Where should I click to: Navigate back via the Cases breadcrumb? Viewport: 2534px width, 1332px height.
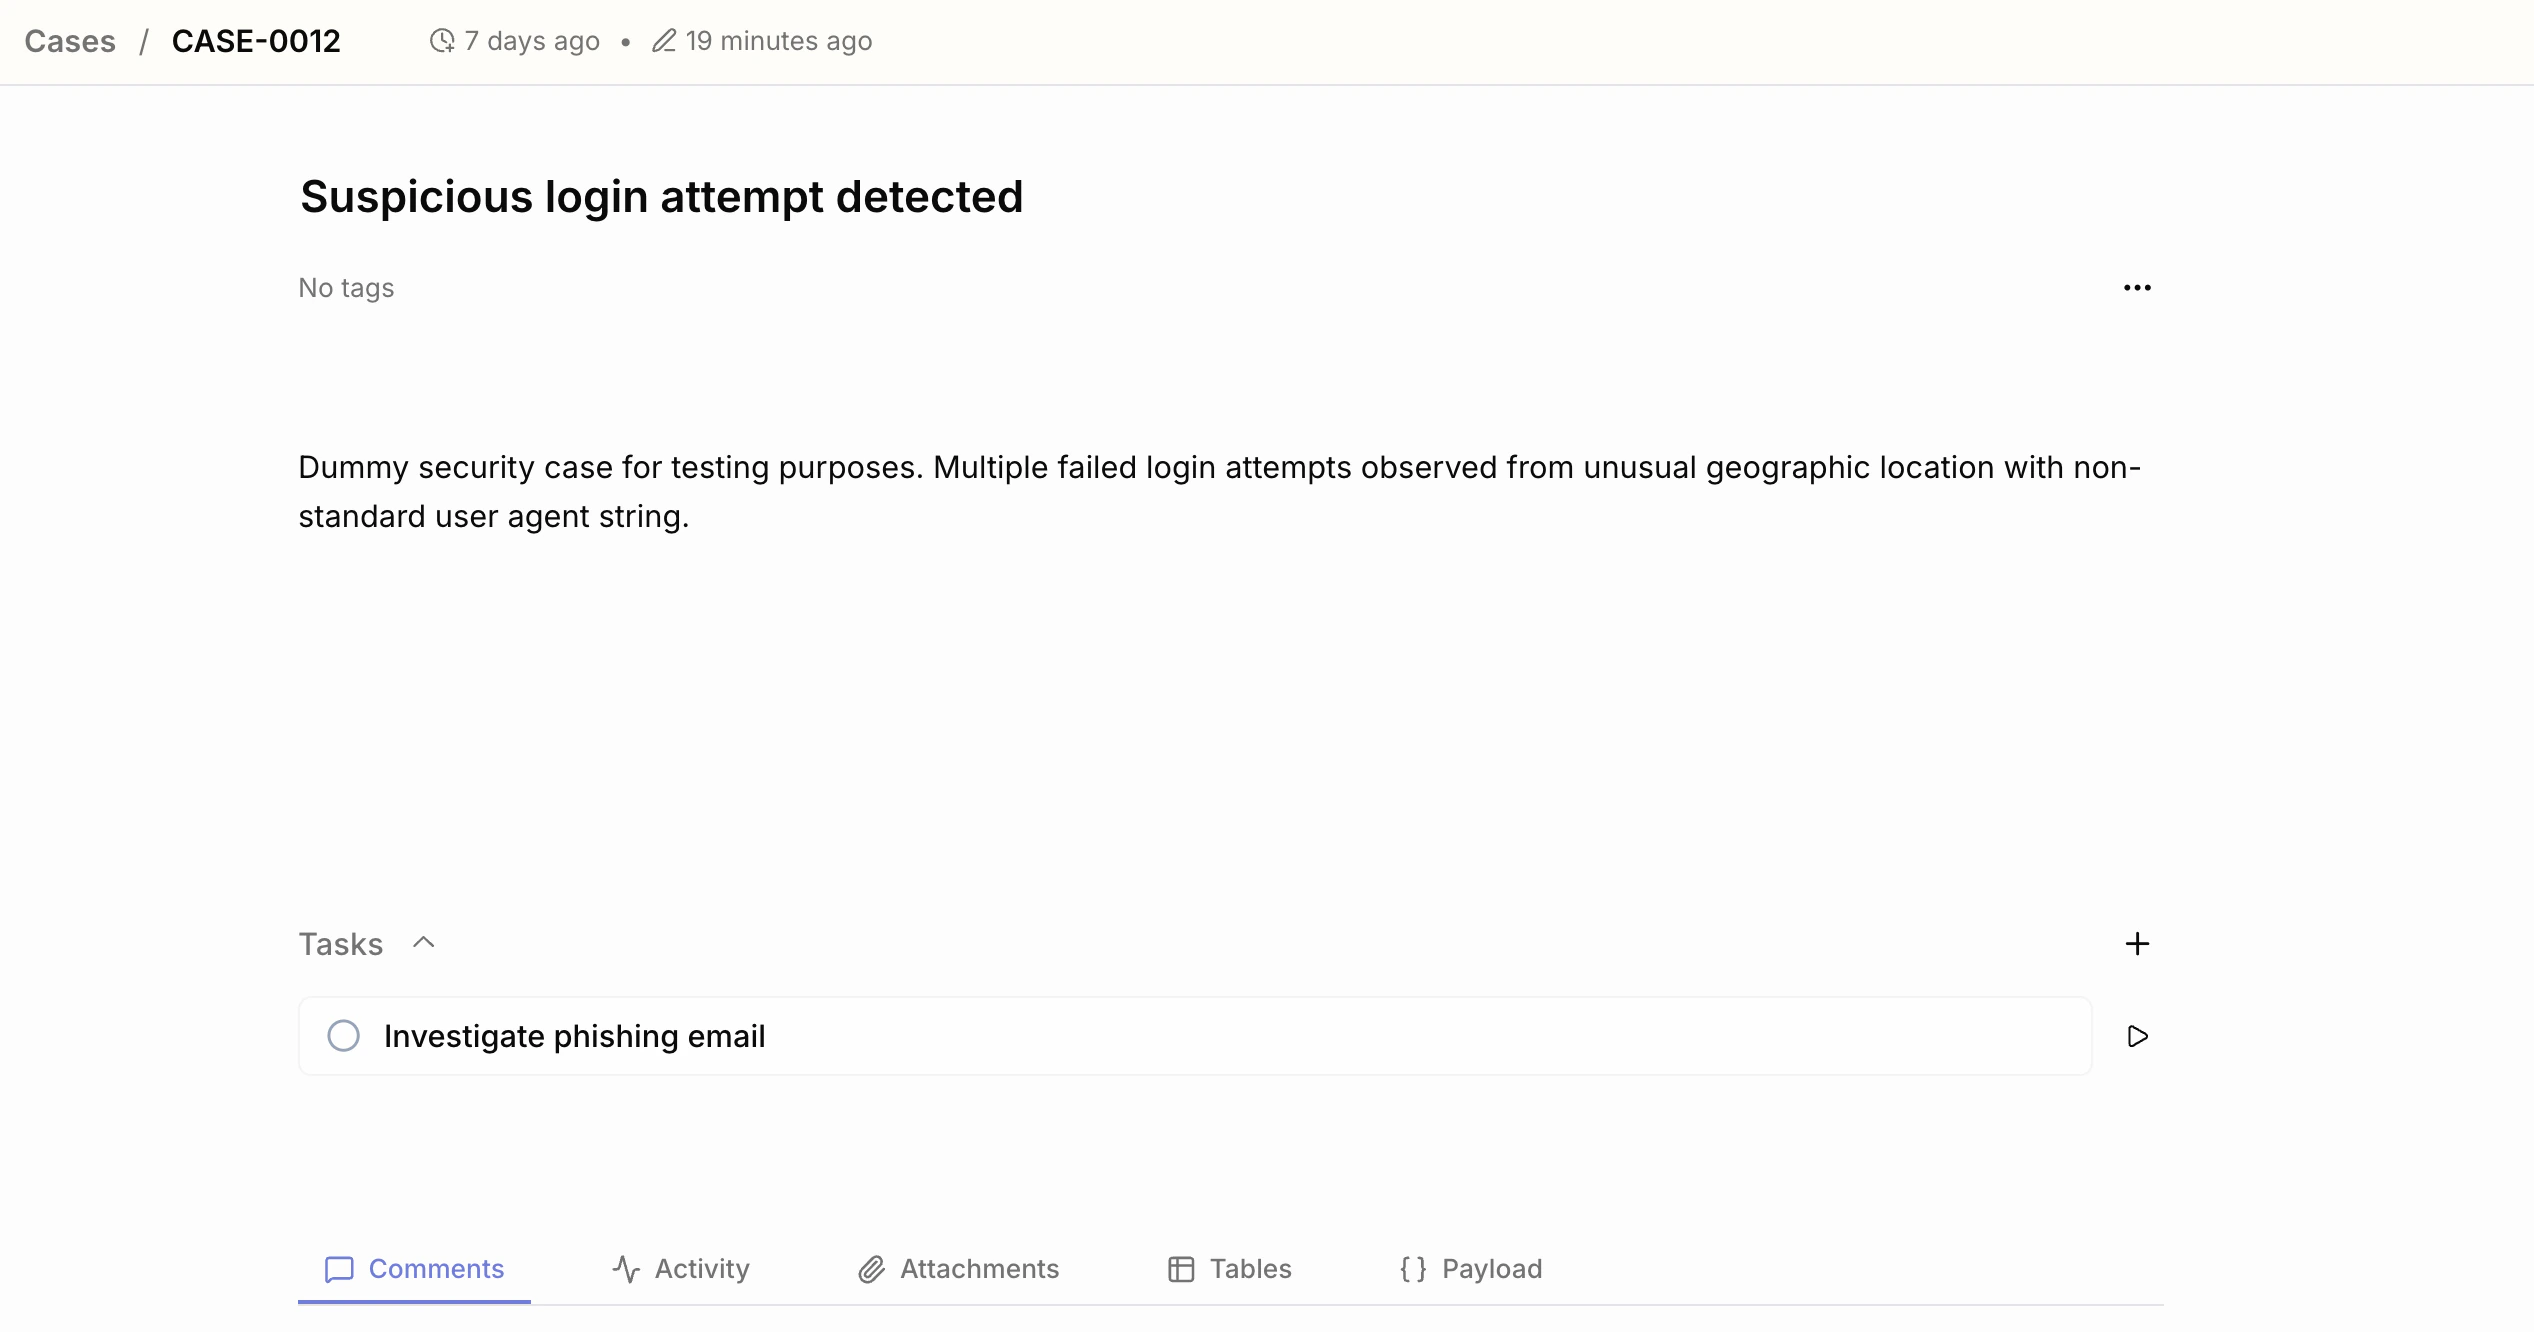[x=69, y=40]
